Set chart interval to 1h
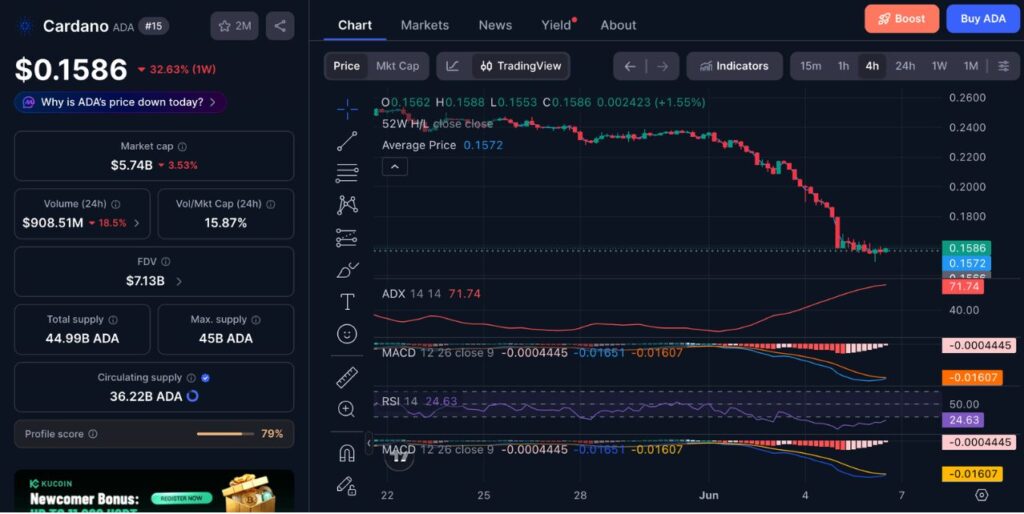This screenshot has height=514, width=1024. click(844, 66)
